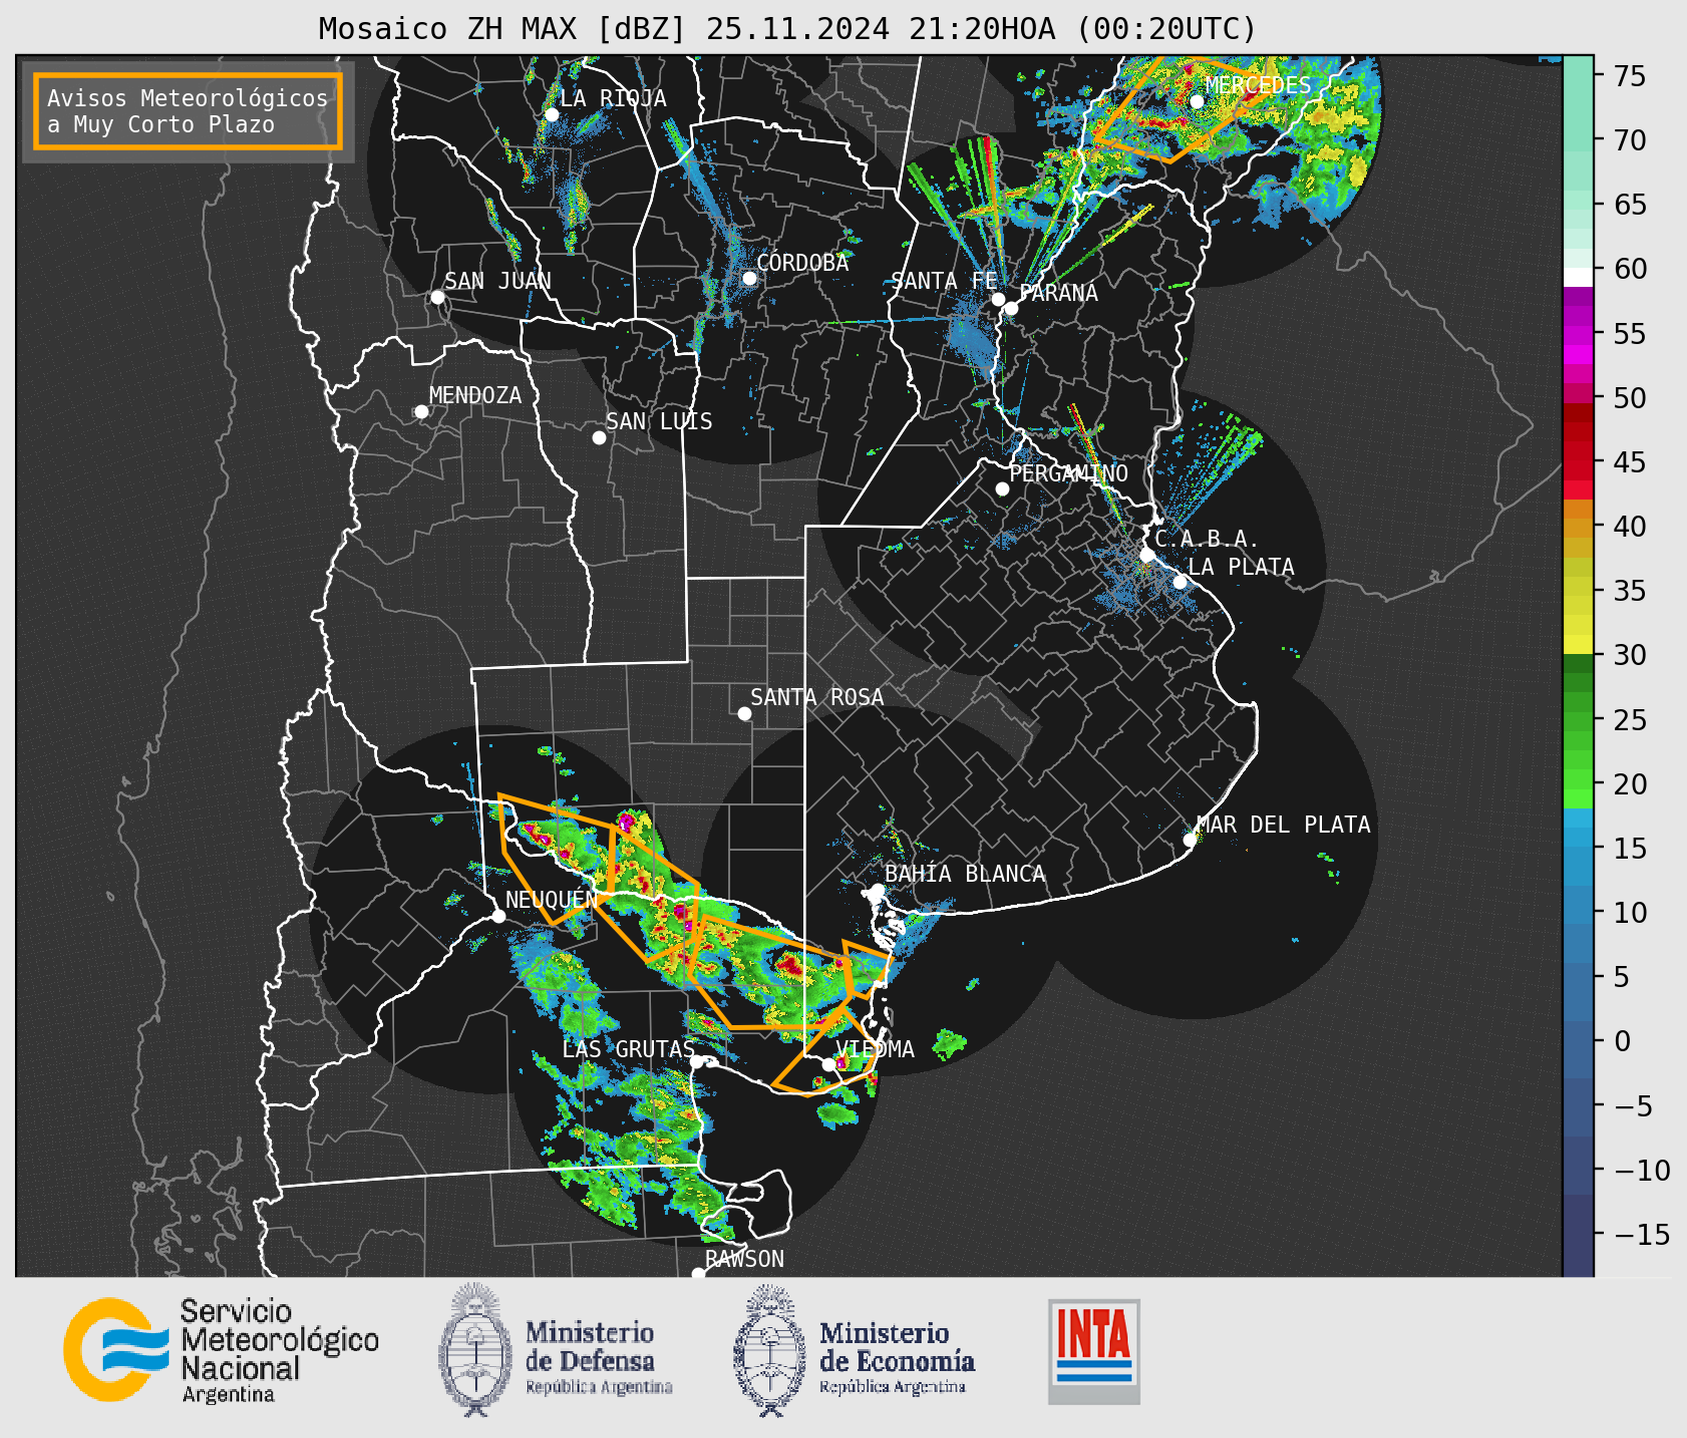1687x1438 pixels.
Task: Click the C.A.B.A. city label
Action: click(1207, 539)
